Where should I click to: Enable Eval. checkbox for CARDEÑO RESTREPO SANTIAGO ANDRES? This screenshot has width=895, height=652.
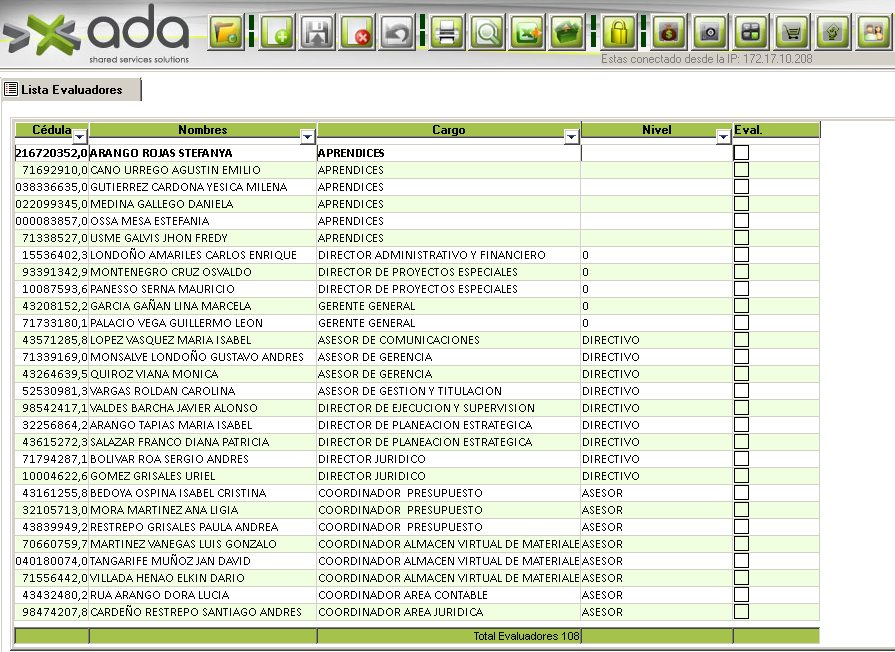[741, 612]
